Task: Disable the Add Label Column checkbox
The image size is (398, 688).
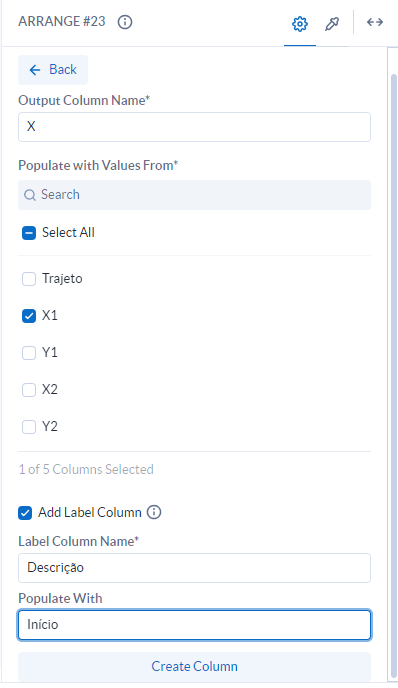Action: pos(25,512)
